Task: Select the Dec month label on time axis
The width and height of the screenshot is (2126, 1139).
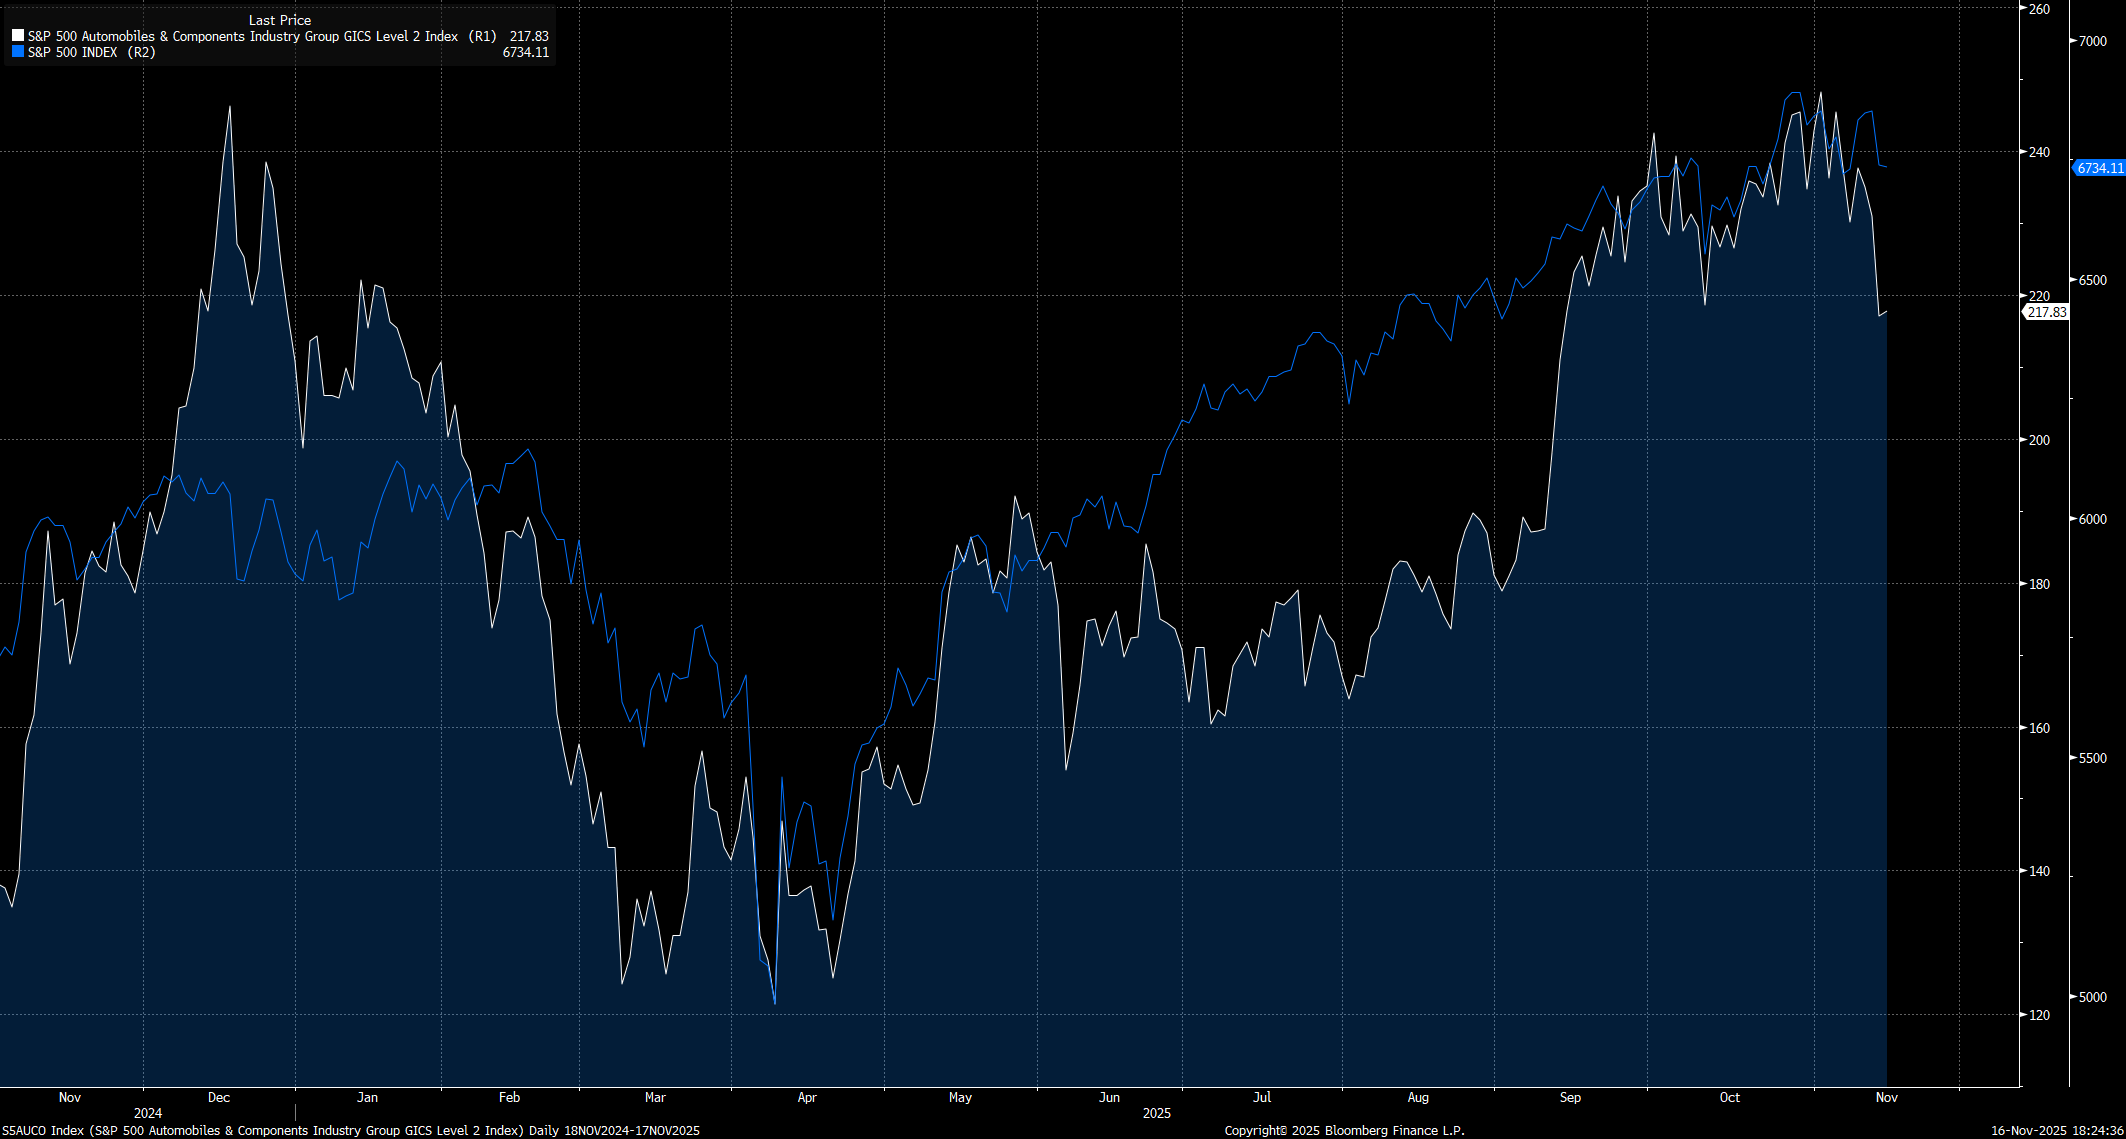Action: [219, 1097]
